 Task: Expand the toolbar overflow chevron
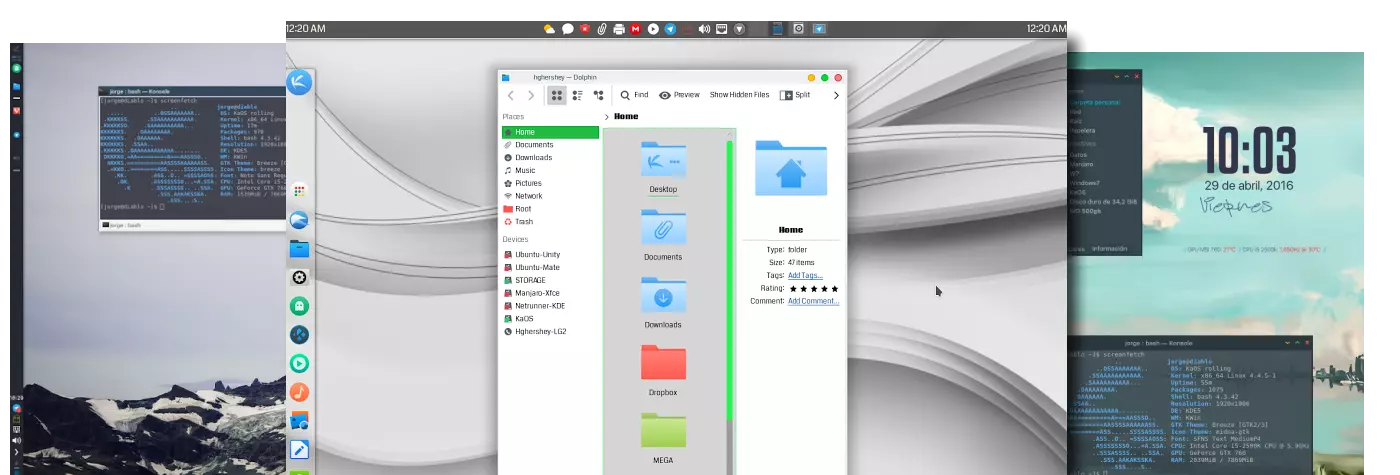836,96
